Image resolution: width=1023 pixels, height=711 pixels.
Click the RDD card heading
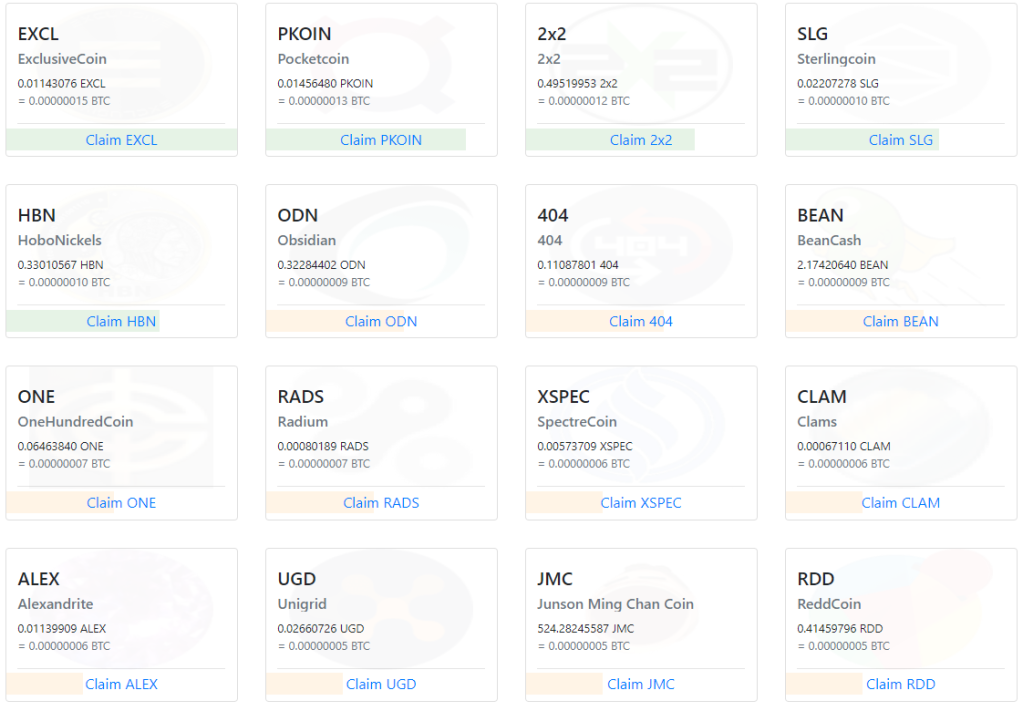[816, 579]
